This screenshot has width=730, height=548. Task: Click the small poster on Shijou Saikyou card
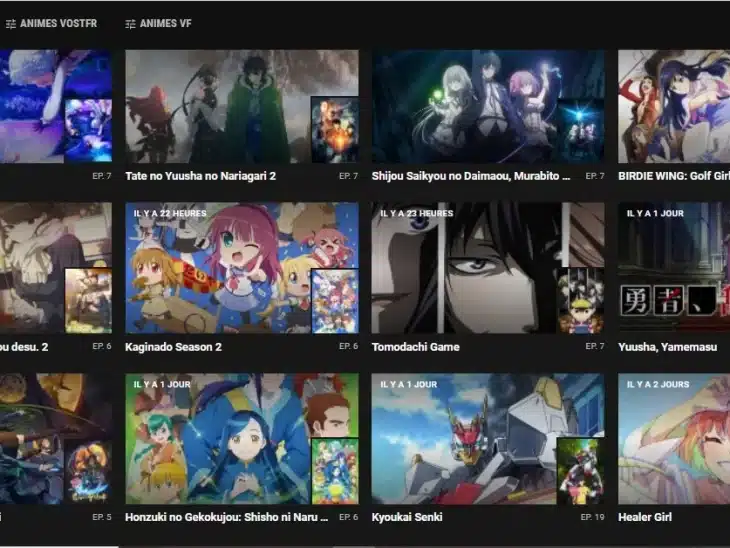pos(581,130)
